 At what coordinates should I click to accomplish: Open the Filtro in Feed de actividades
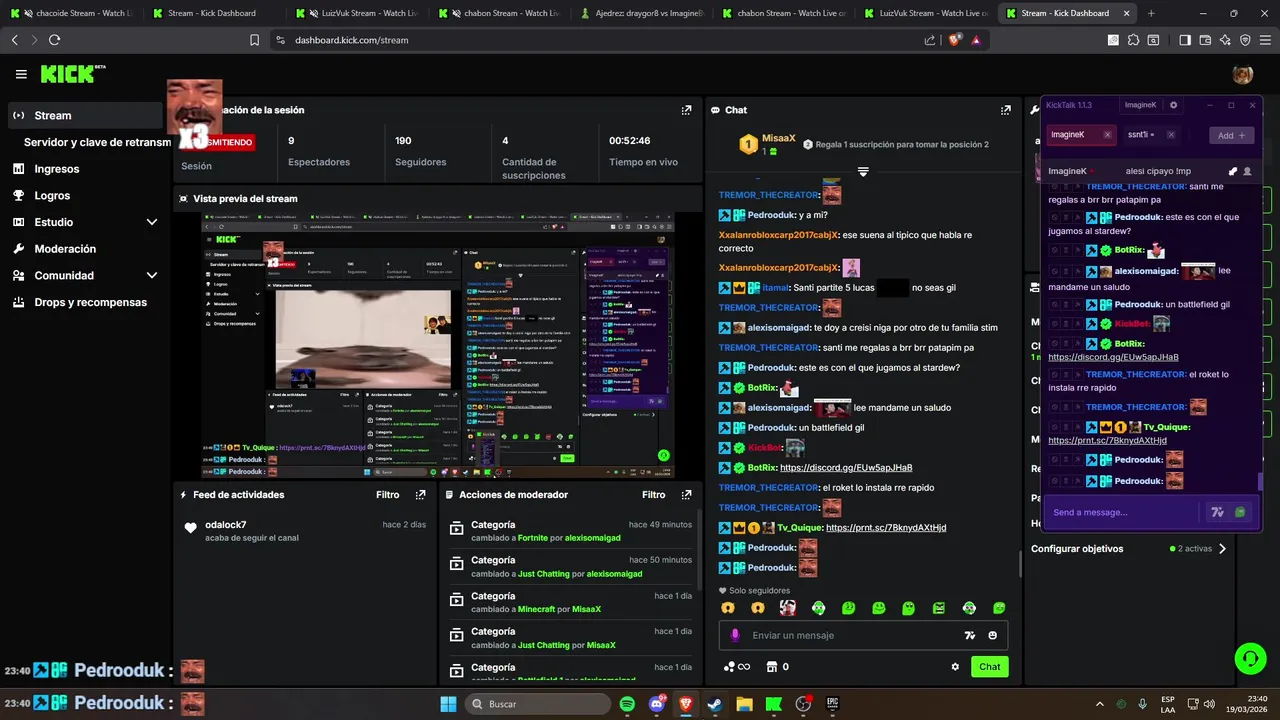coord(388,495)
